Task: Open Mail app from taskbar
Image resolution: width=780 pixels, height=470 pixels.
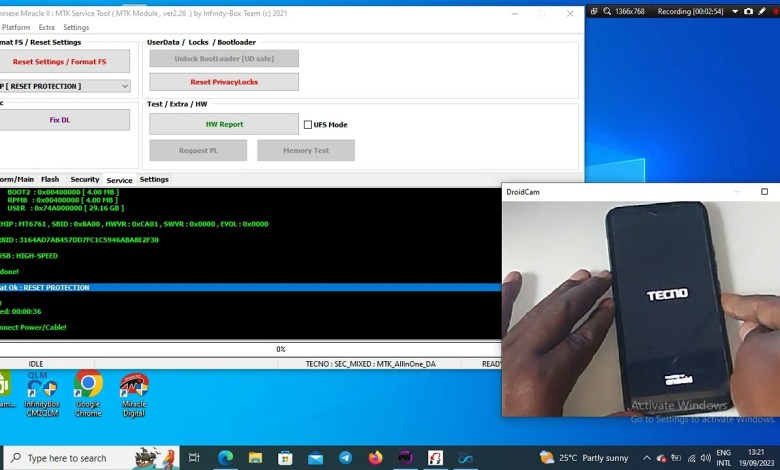Action: (315, 458)
